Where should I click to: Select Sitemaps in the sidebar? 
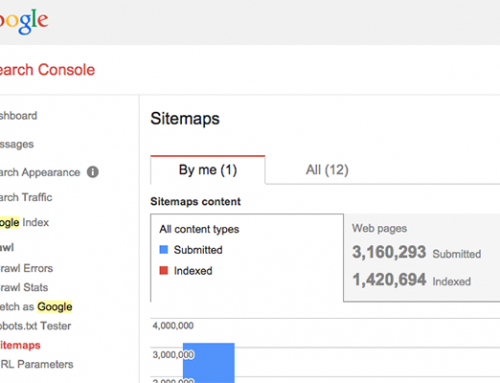20,345
